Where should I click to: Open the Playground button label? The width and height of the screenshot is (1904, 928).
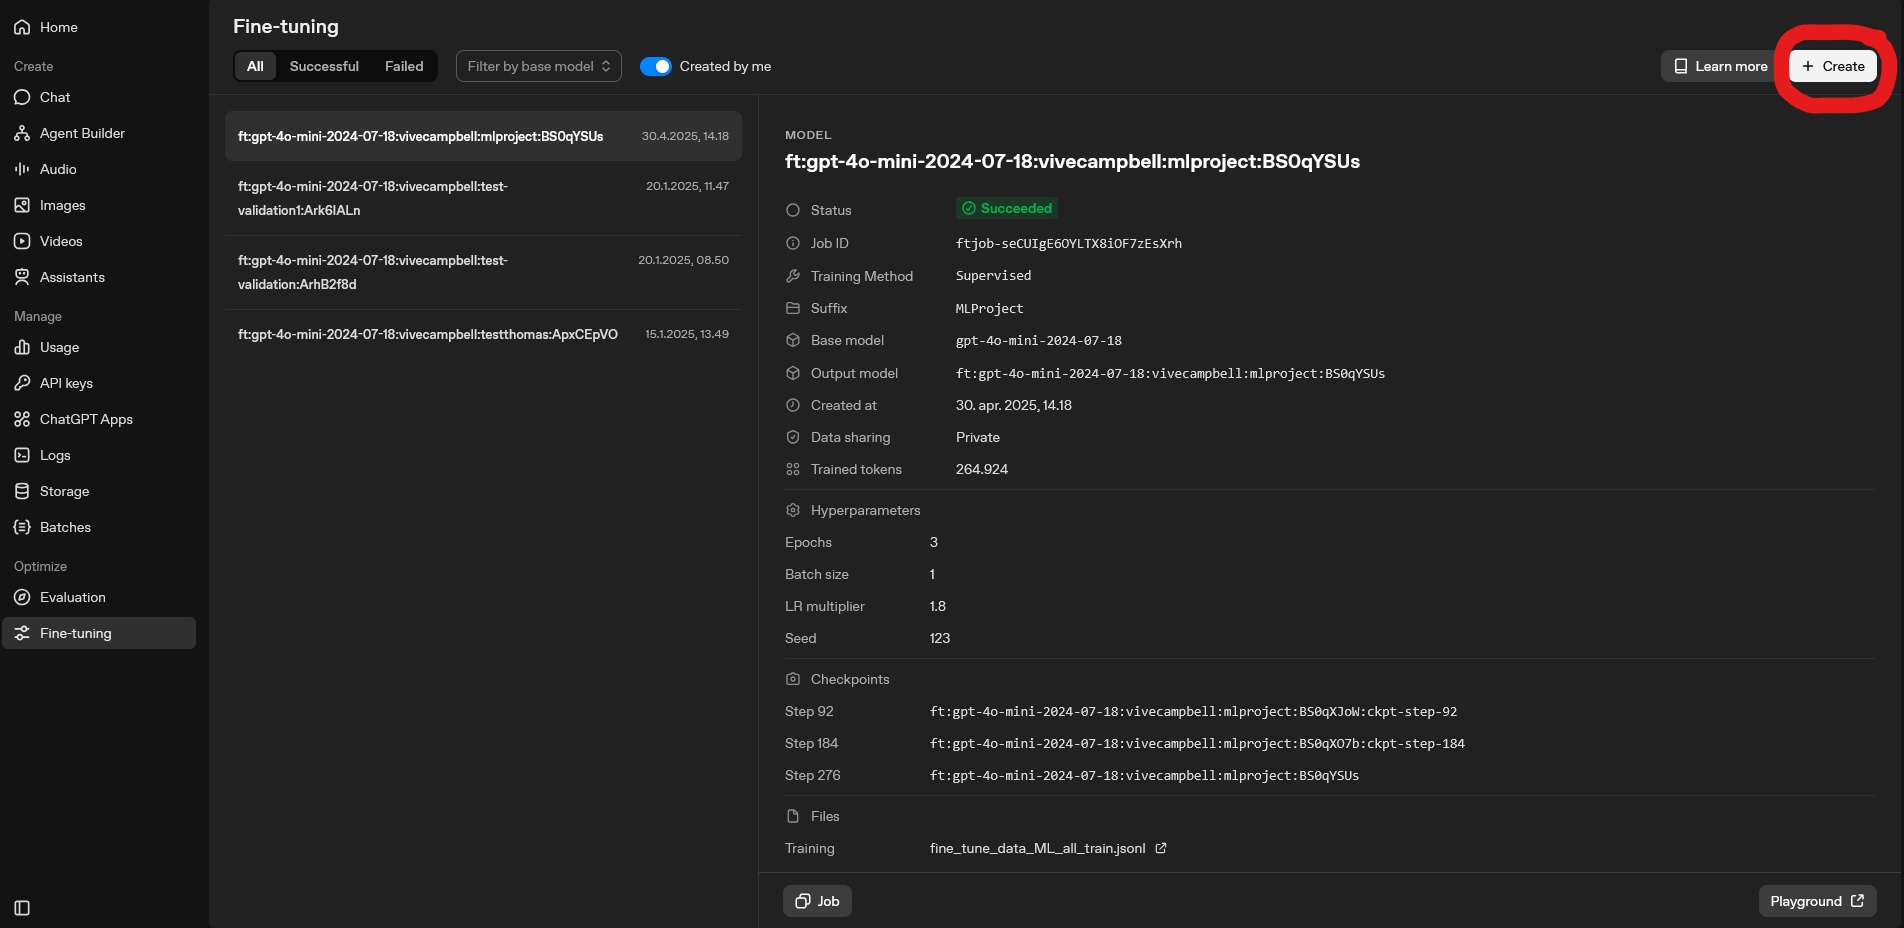point(1806,901)
